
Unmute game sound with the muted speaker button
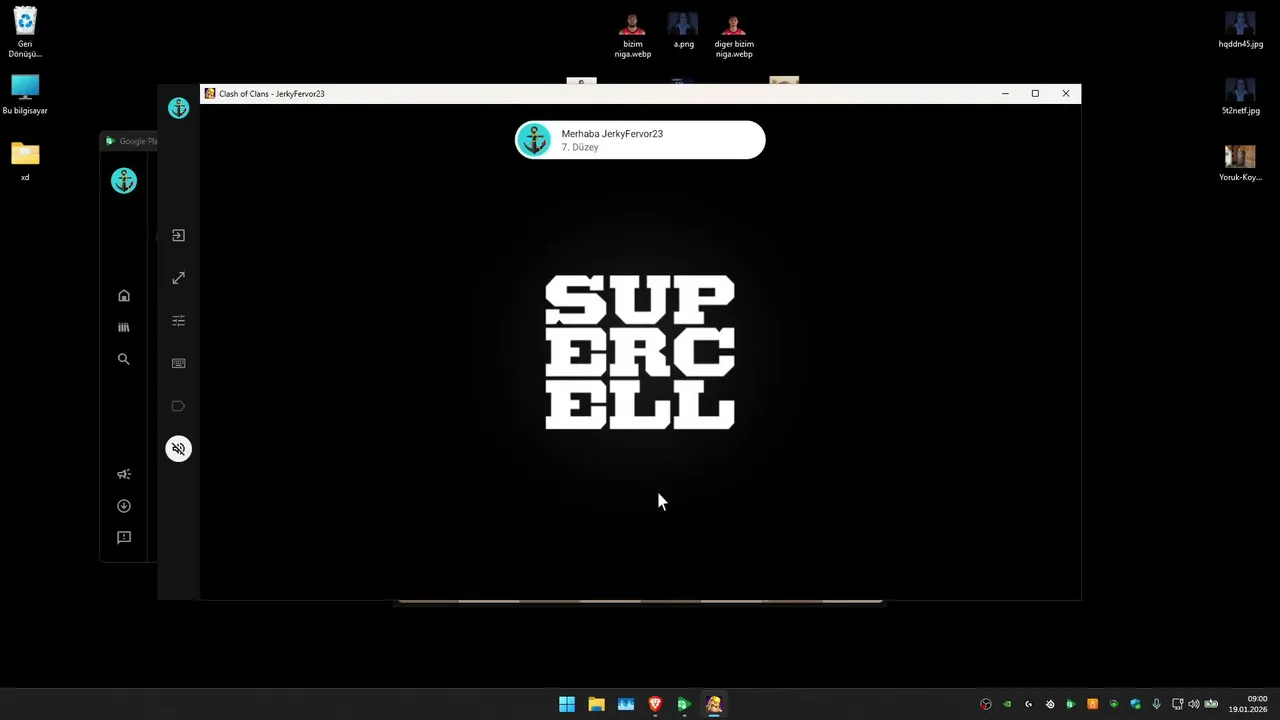[x=178, y=449]
